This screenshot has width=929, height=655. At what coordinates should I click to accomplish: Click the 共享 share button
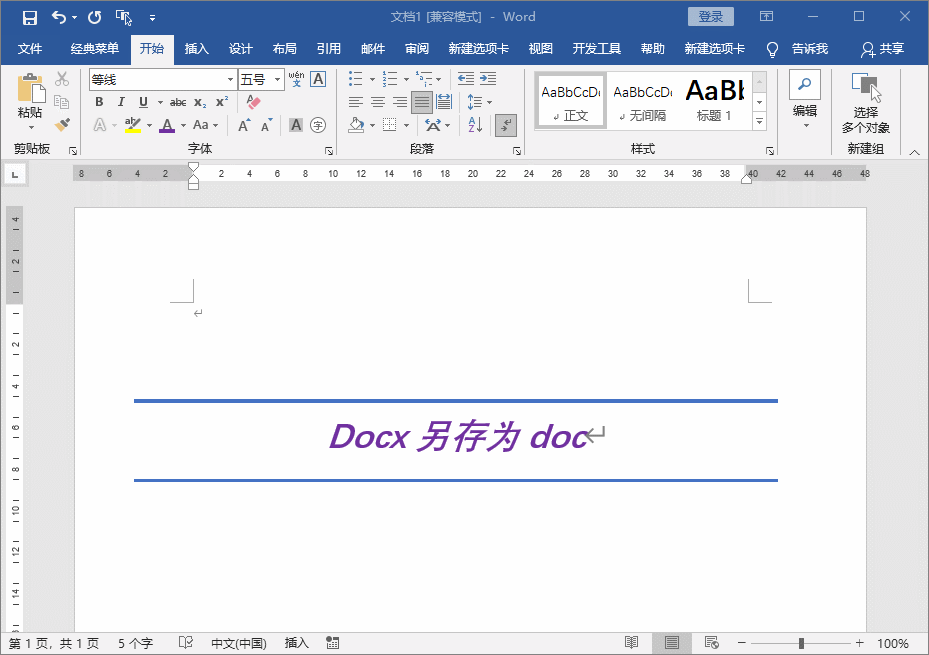click(x=883, y=49)
